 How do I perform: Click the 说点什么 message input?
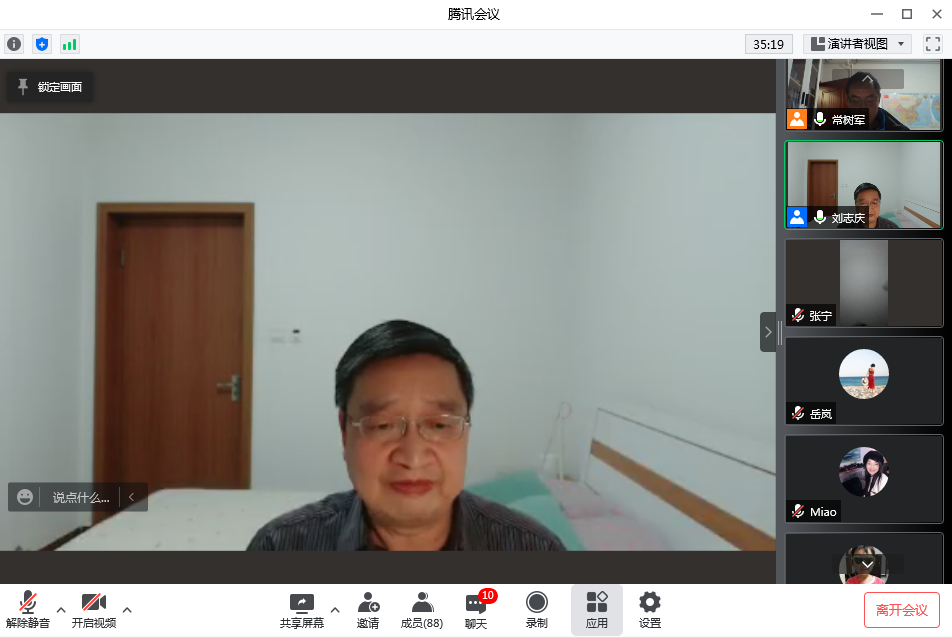click(81, 498)
